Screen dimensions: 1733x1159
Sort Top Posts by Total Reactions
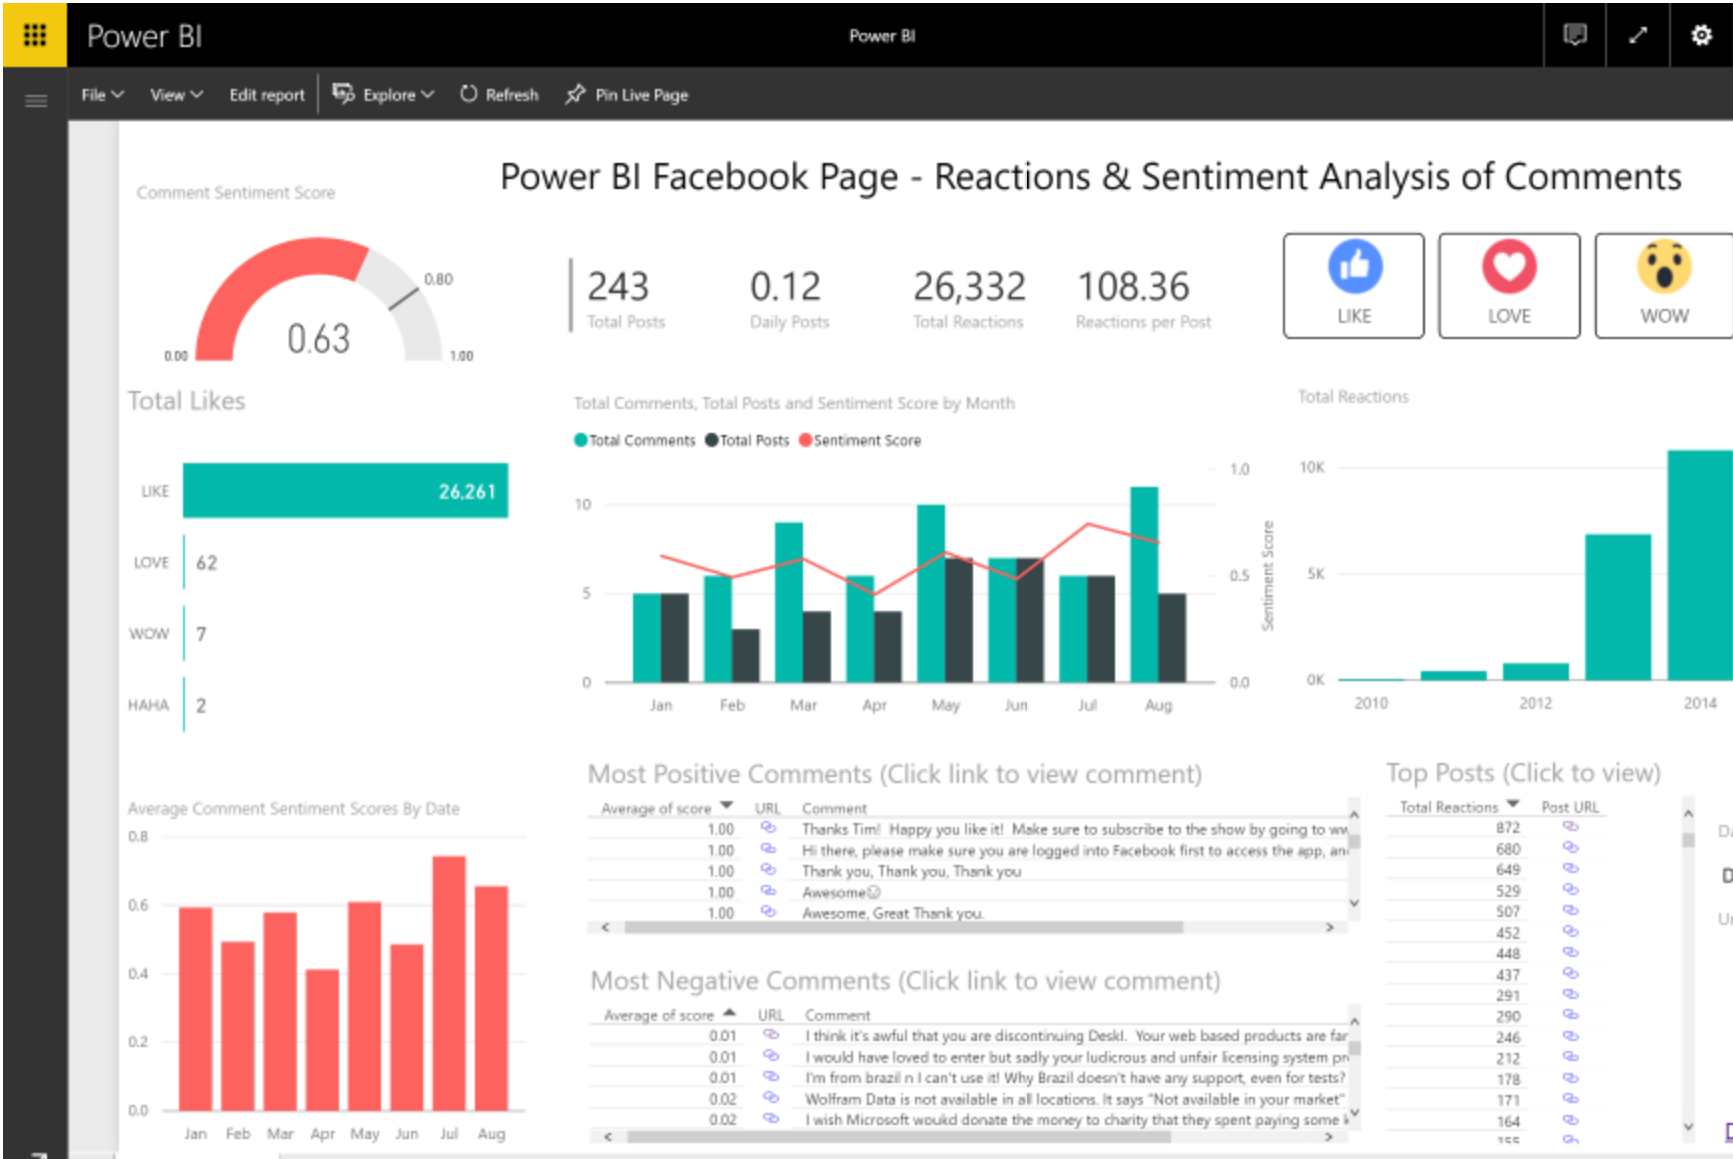point(1459,807)
